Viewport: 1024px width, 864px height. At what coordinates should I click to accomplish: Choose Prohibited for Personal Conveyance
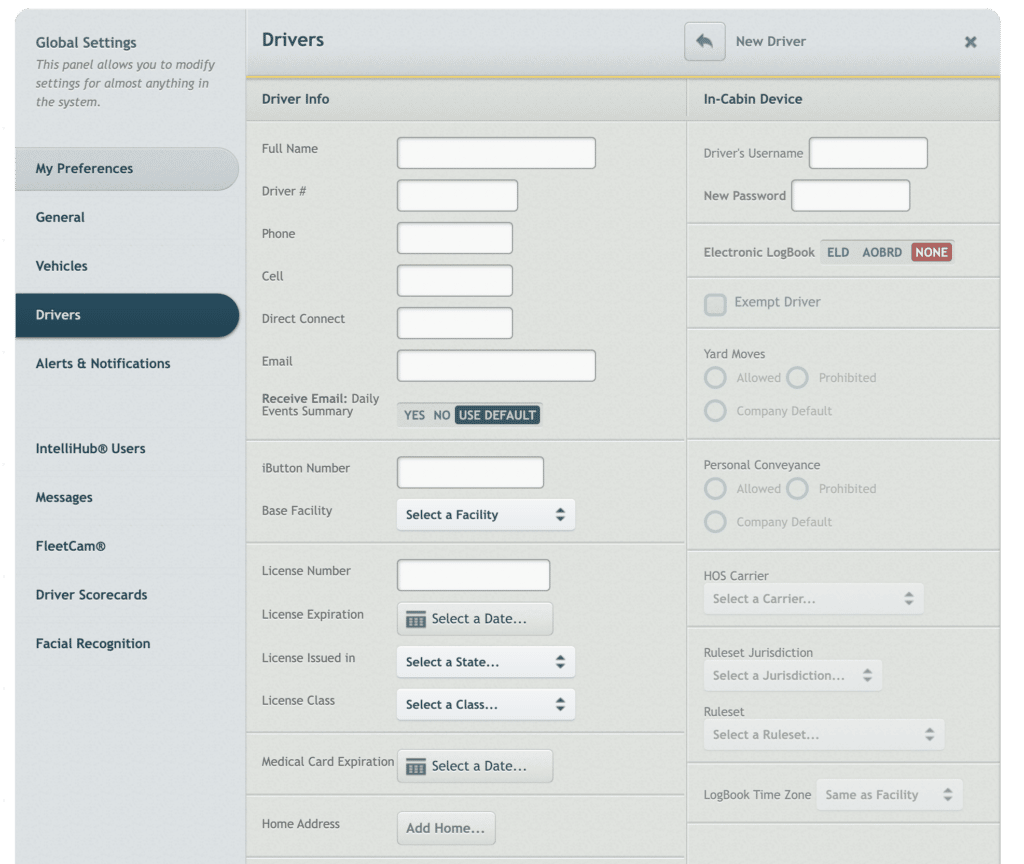(797, 489)
